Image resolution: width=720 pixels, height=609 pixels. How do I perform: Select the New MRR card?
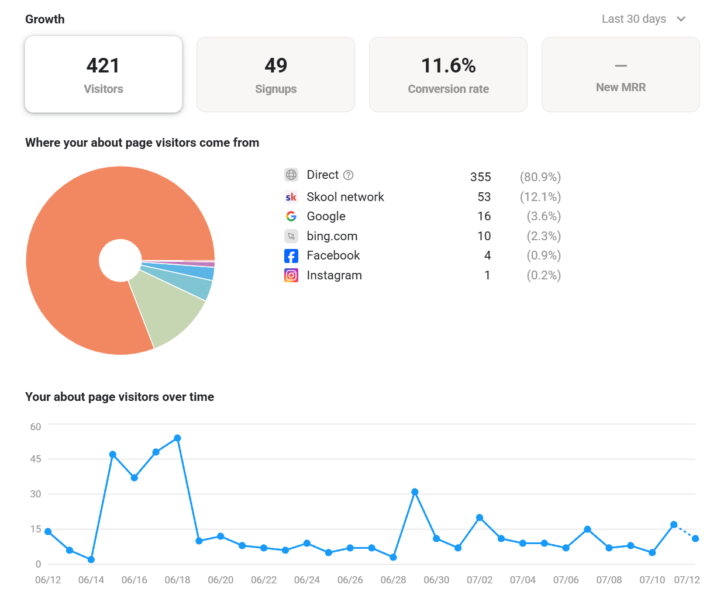pyautogui.click(x=620, y=74)
